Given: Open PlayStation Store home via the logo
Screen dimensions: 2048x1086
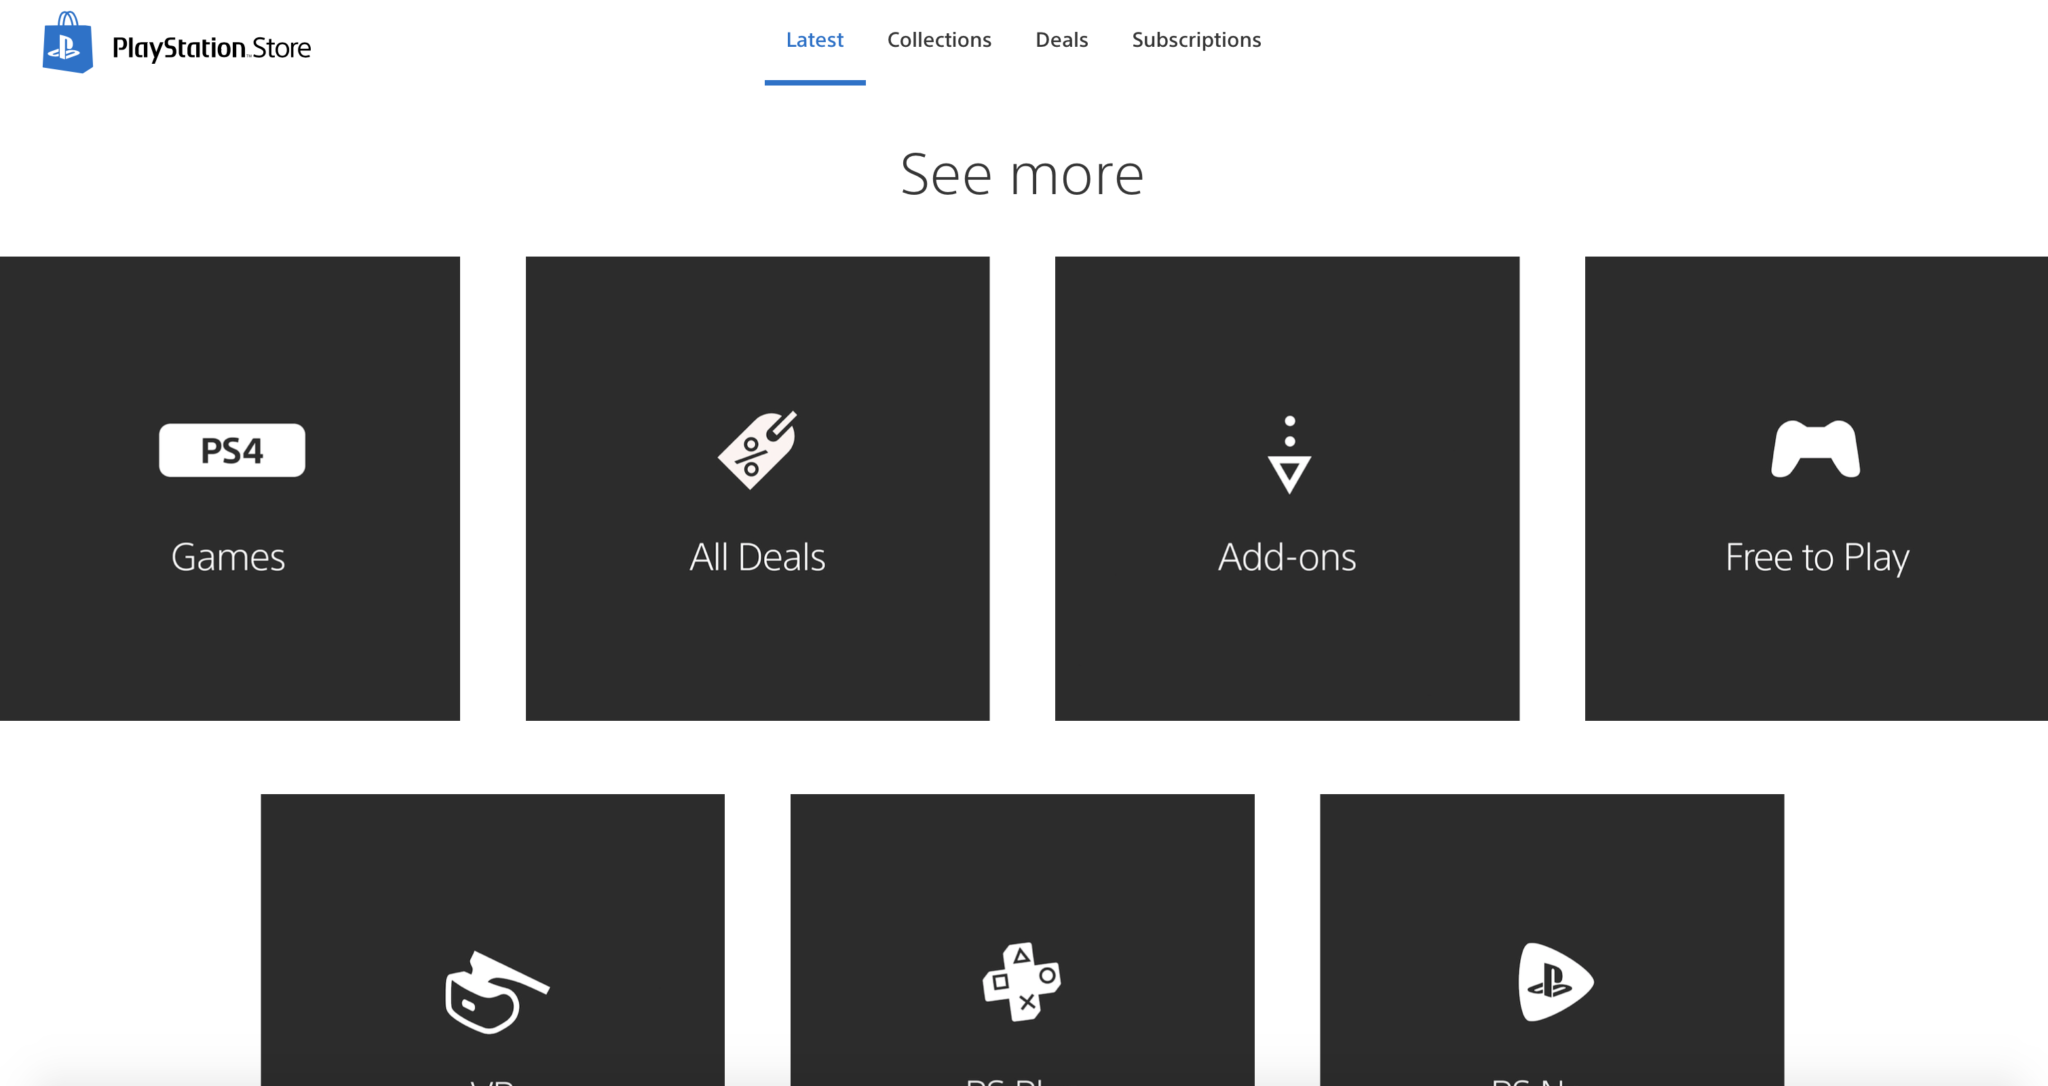Looking at the screenshot, I should tap(175, 44).
